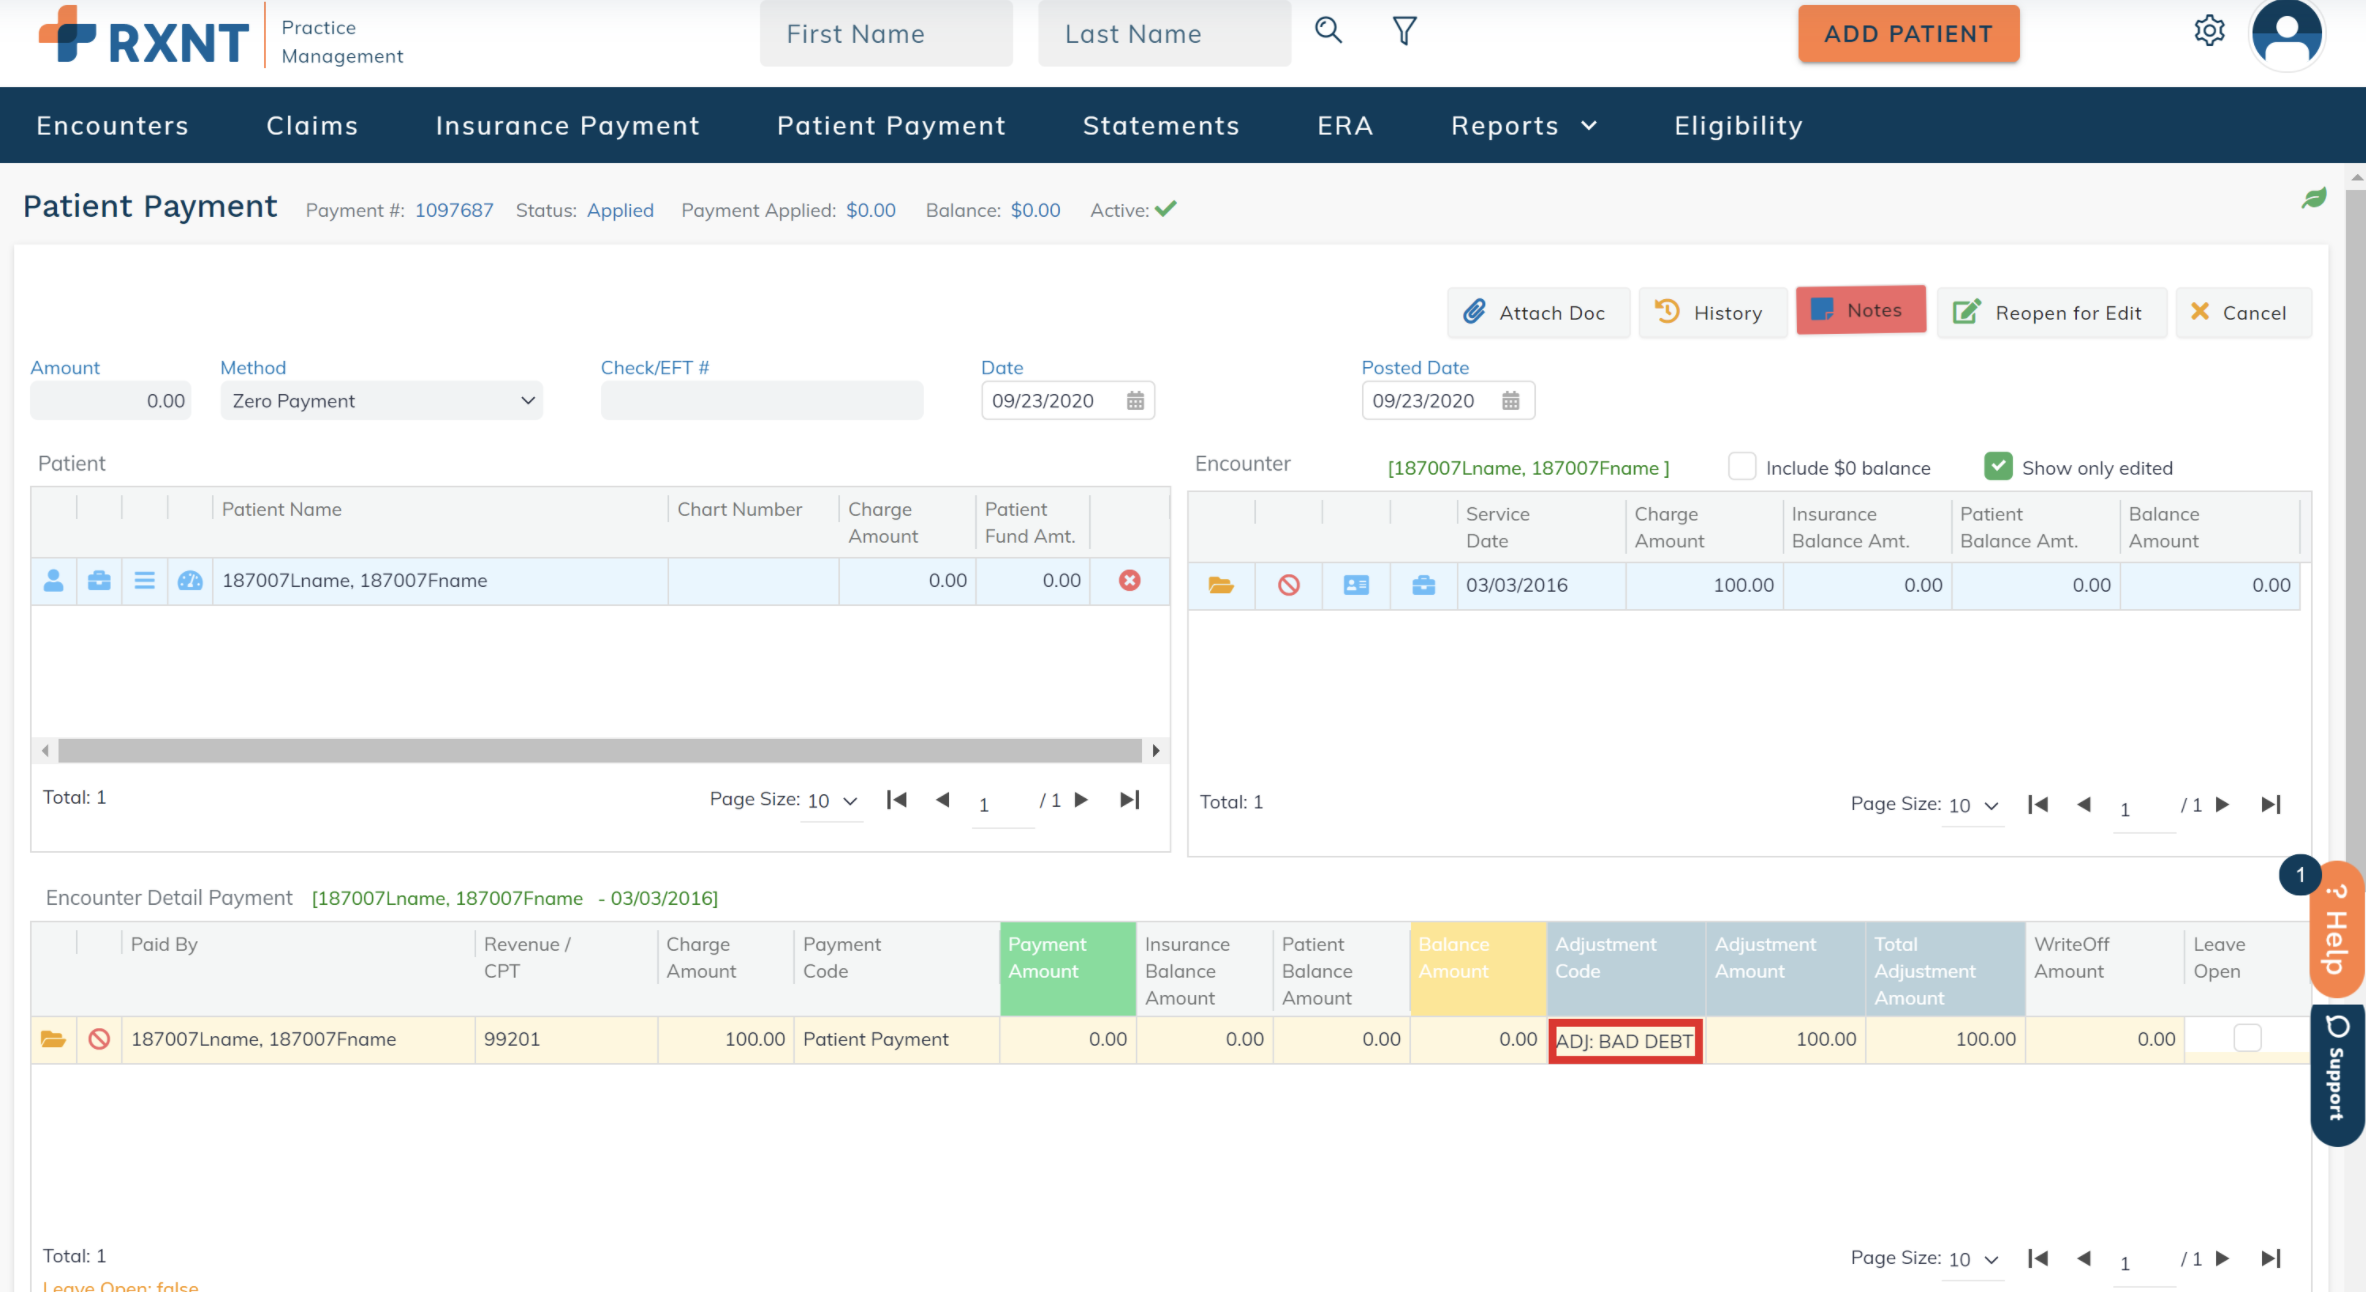Click the Attach Doc button
The height and width of the screenshot is (1292, 2366).
click(1538, 313)
